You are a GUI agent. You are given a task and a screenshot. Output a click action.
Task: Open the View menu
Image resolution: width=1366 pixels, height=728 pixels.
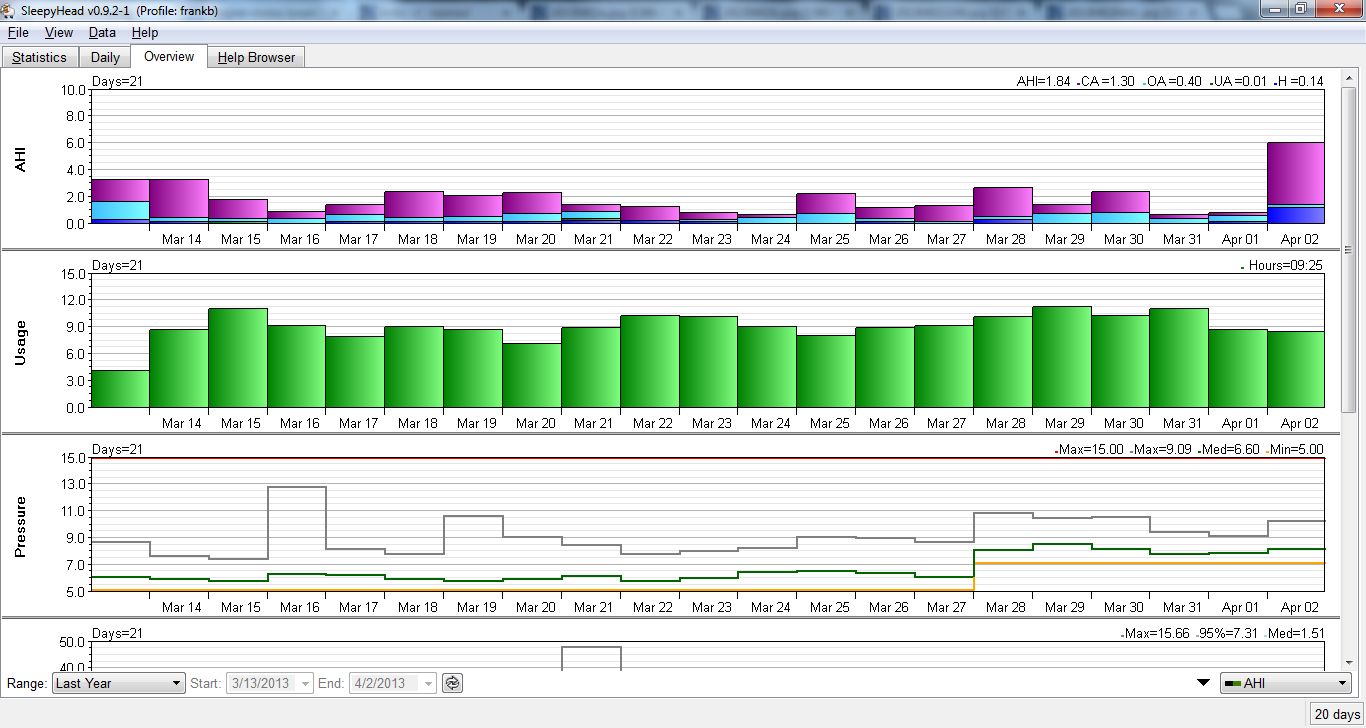click(59, 33)
